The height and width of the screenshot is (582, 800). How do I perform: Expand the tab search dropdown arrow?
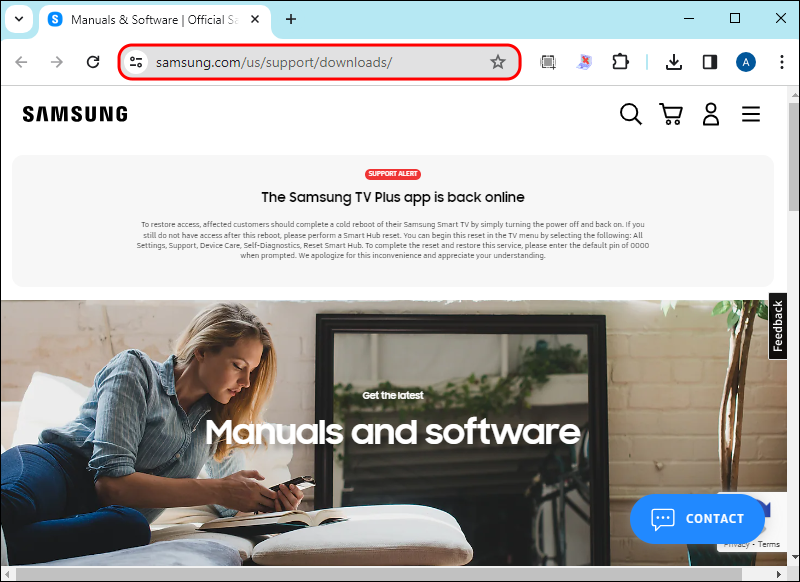(x=19, y=19)
